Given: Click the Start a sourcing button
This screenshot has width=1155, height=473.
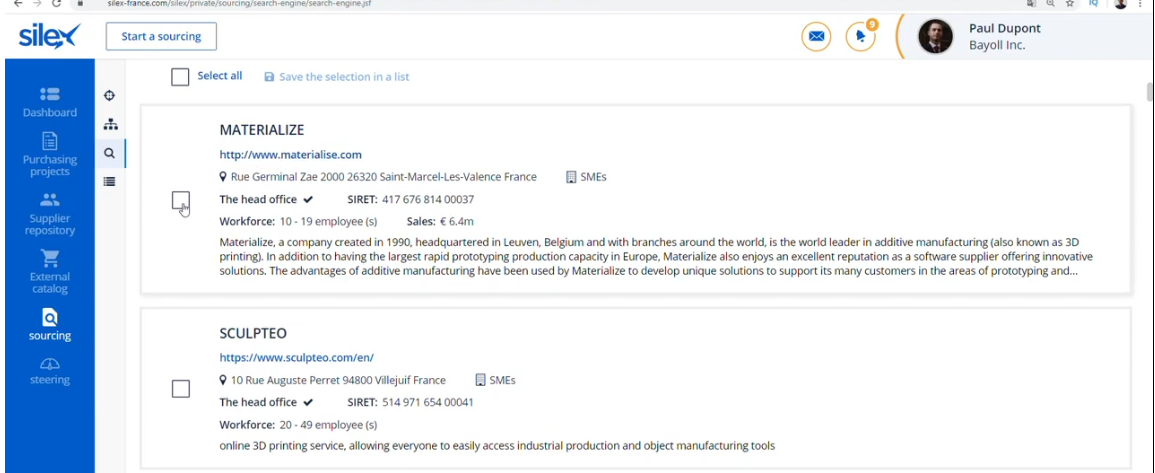Looking at the screenshot, I should pyautogui.click(x=161, y=37).
